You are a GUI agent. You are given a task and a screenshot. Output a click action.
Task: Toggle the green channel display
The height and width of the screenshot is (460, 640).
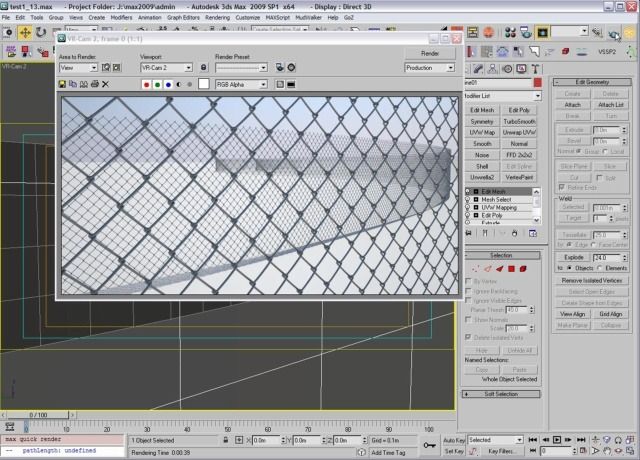click(158, 84)
